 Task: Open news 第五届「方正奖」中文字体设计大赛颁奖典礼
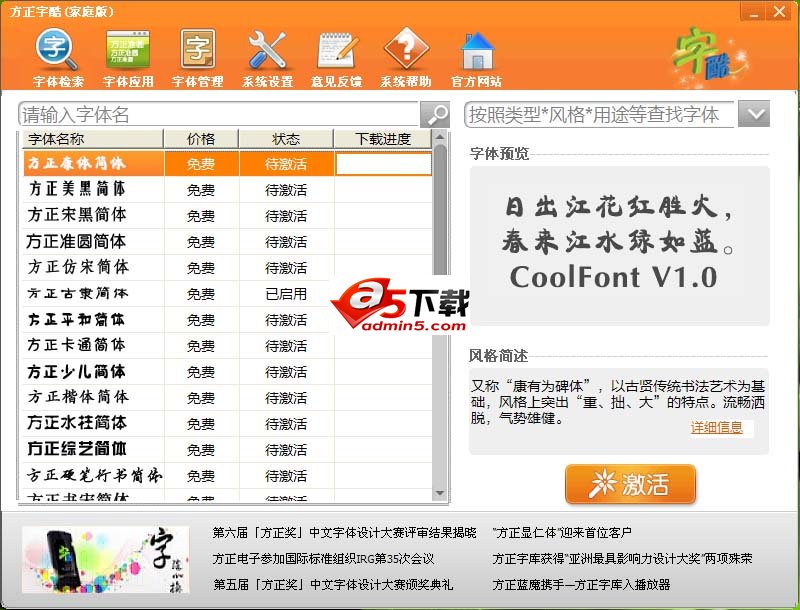pyautogui.click(x=333, y=584)
